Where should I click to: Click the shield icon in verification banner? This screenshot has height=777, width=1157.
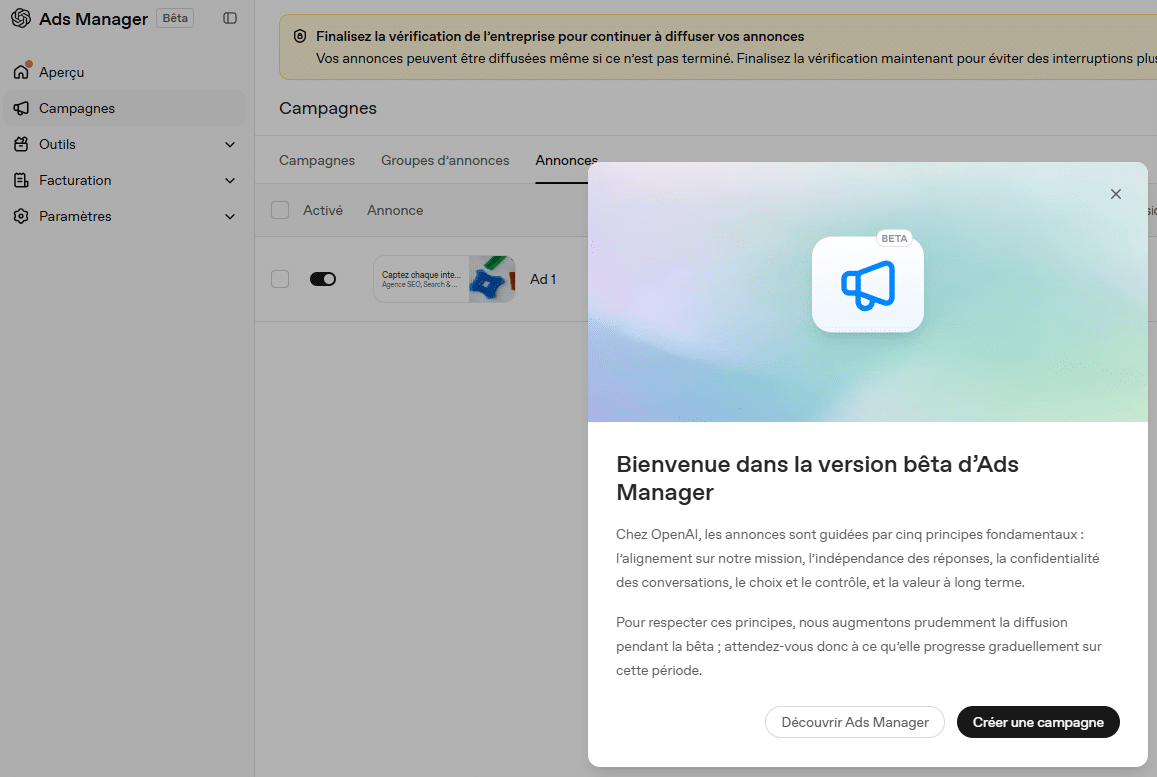[x=300, y=36]
